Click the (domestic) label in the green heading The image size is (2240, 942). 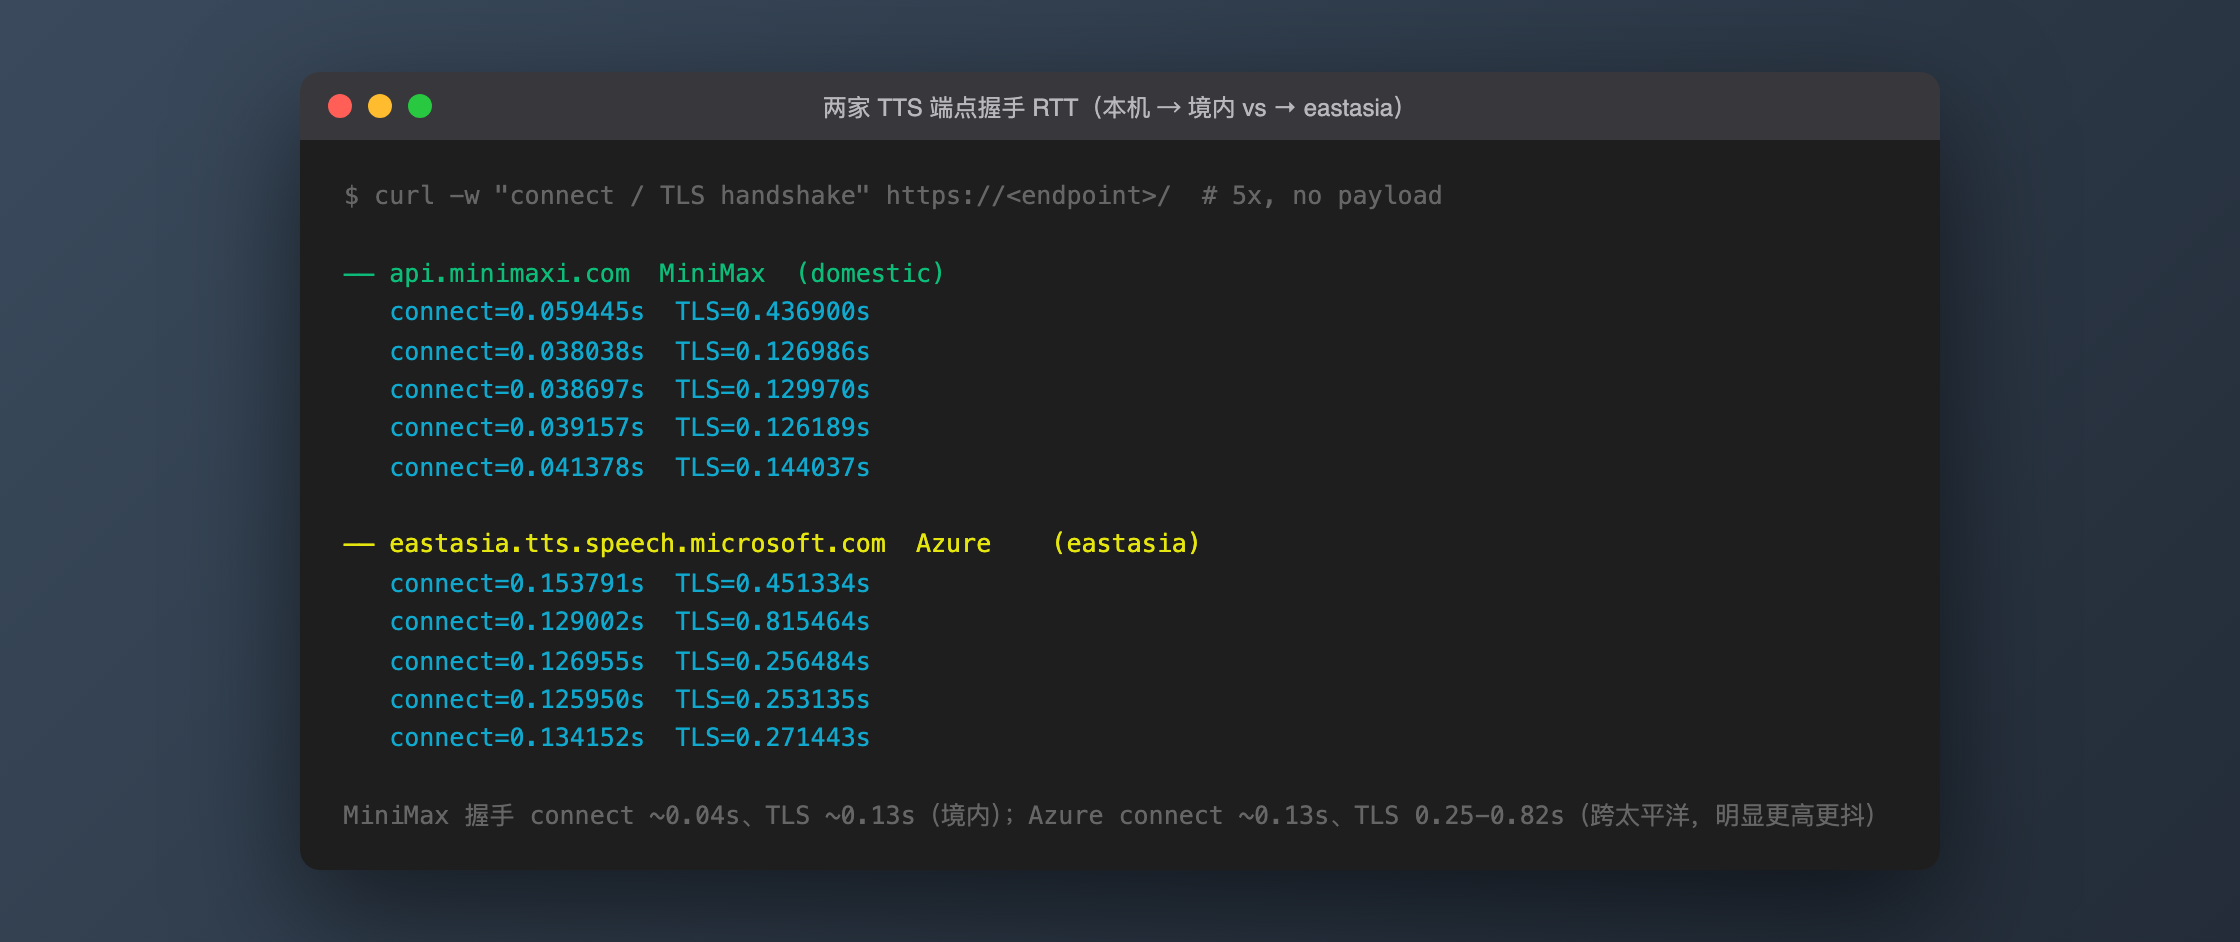click(870, 273)
